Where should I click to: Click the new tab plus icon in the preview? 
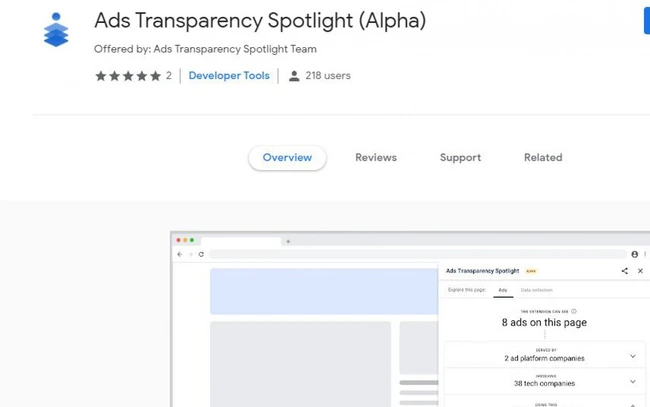[x=288, y=241]
